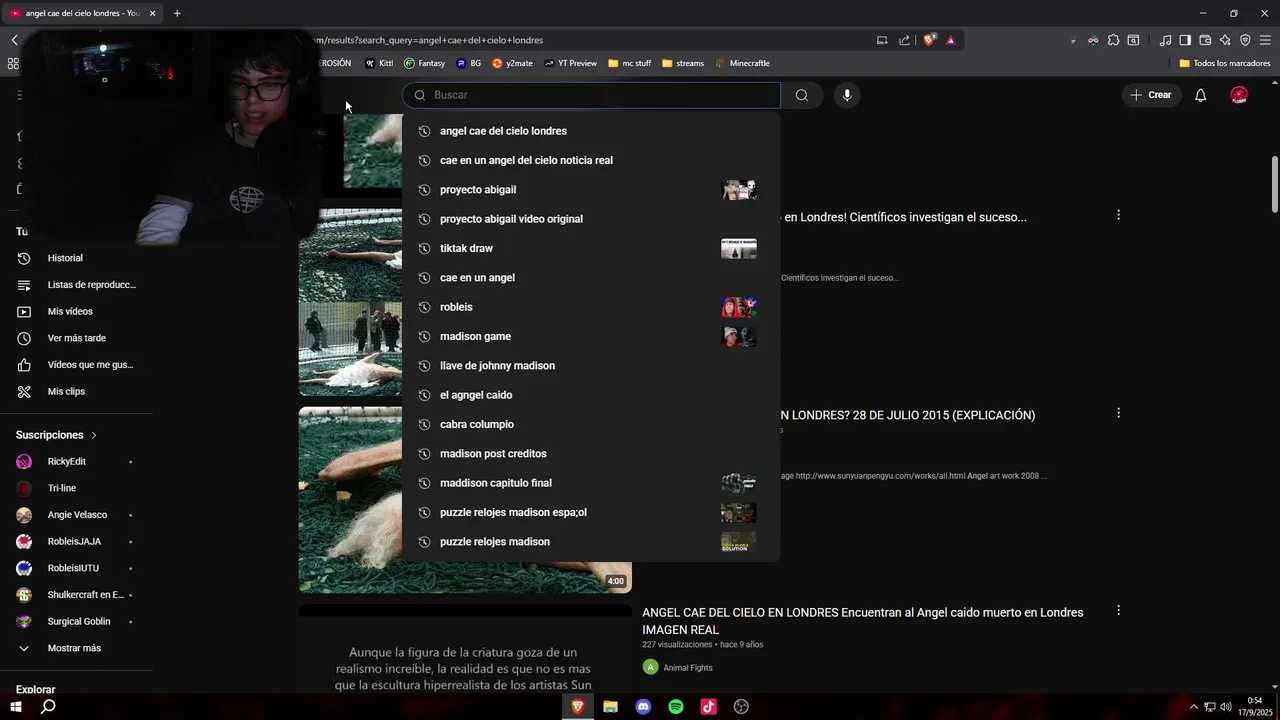This screenshot has width=1280, height=720.
Task: Open YouTube notifications bell
Action: (x=1201, y=95)
